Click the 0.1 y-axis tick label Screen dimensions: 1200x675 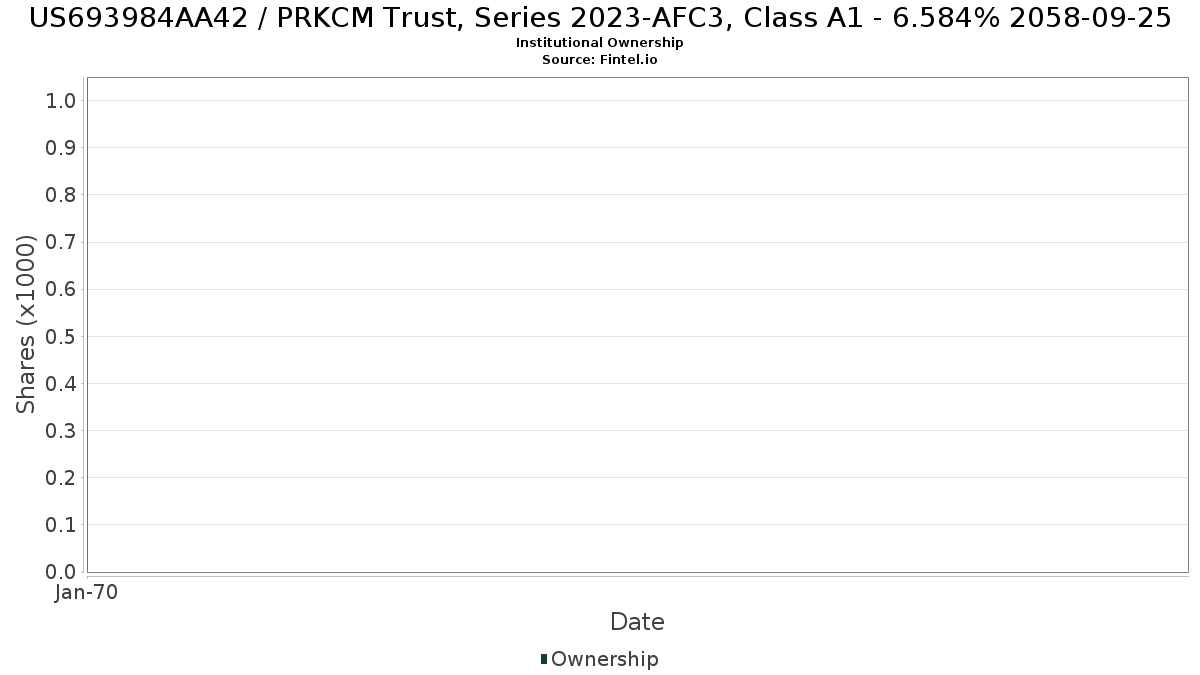click(x=61, y=524)
